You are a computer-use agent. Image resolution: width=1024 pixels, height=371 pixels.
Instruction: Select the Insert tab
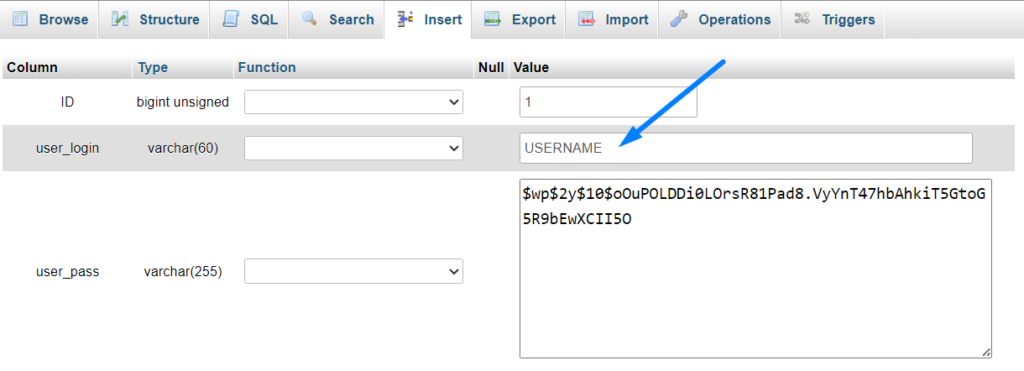click(x=429, y=20)
